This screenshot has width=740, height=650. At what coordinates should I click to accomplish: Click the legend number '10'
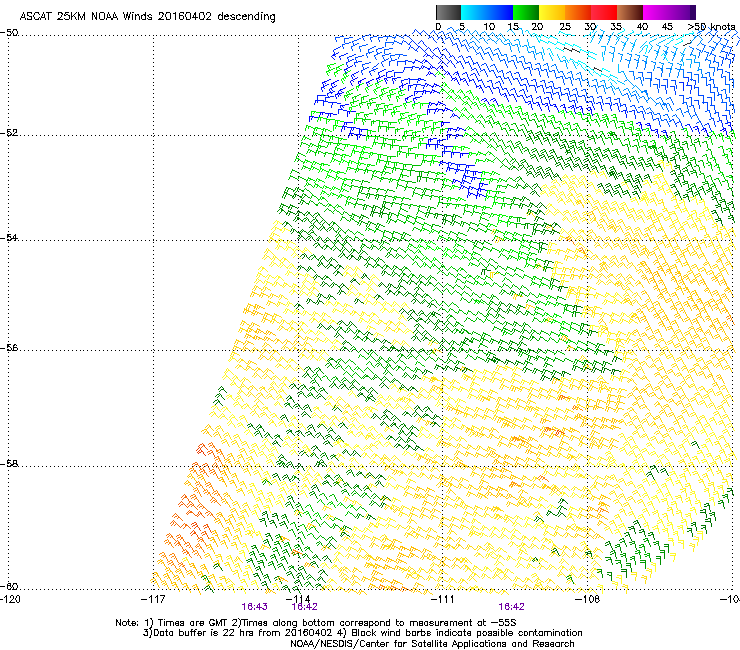489,27
